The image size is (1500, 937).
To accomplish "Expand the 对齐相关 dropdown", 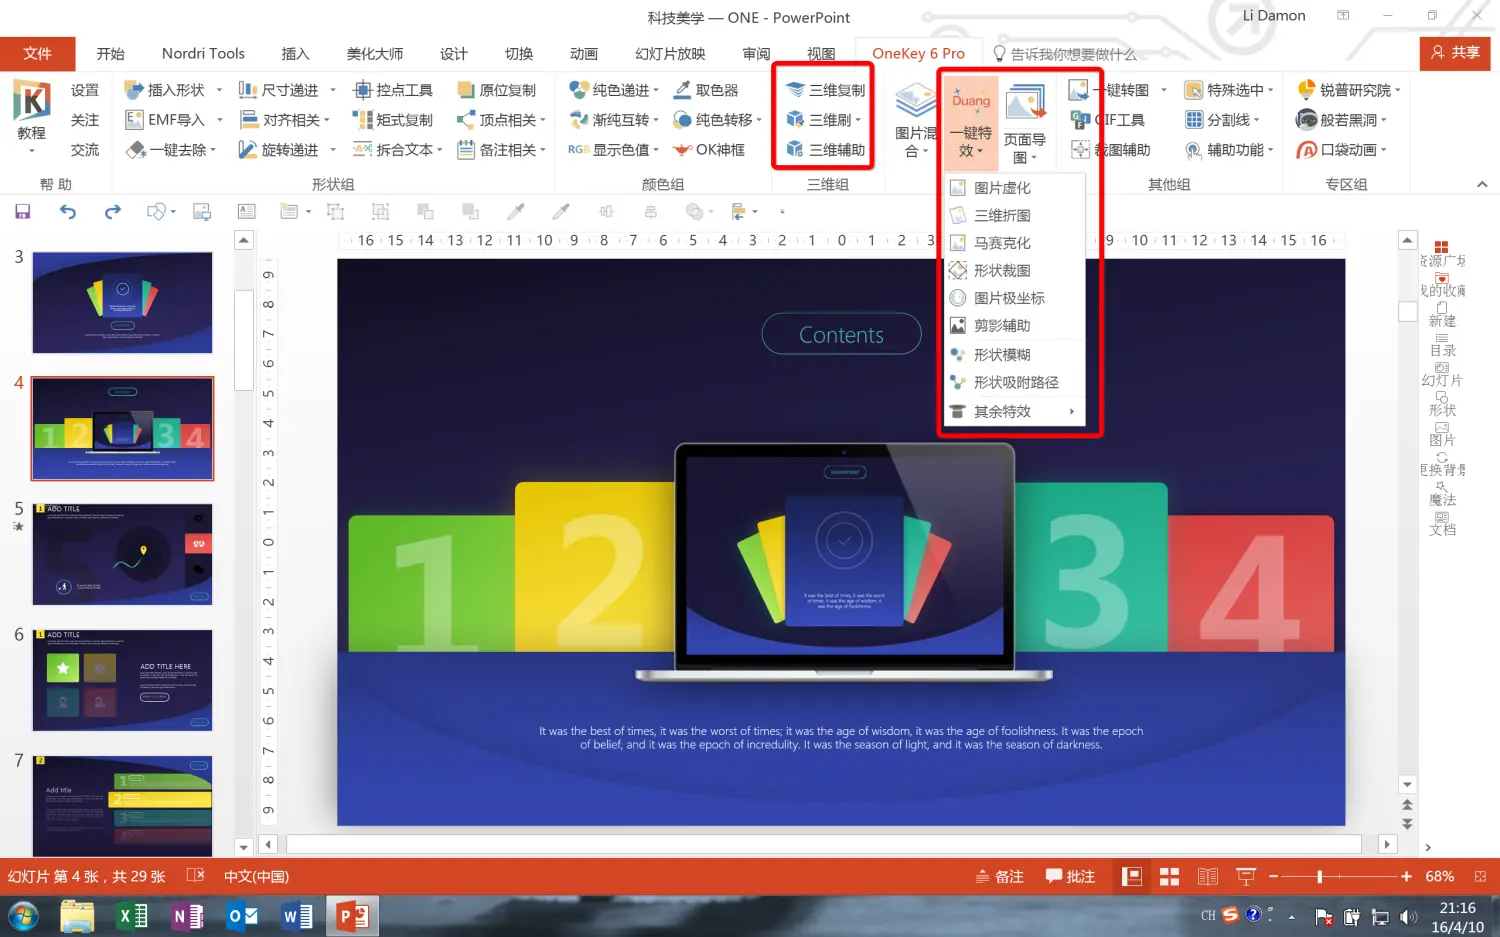I will (x=326, y=120).
